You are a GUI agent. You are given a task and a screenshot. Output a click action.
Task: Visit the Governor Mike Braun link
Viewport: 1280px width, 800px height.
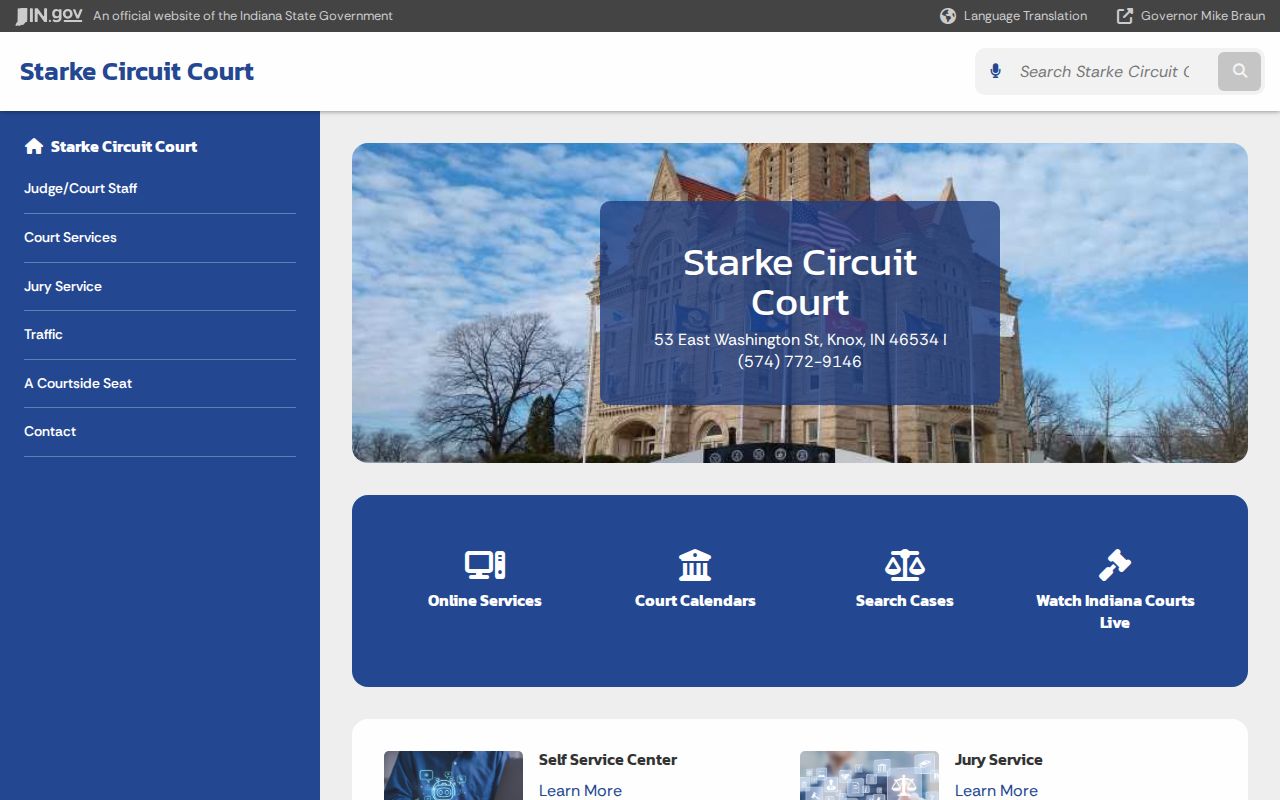click(x=1203, y=16)
